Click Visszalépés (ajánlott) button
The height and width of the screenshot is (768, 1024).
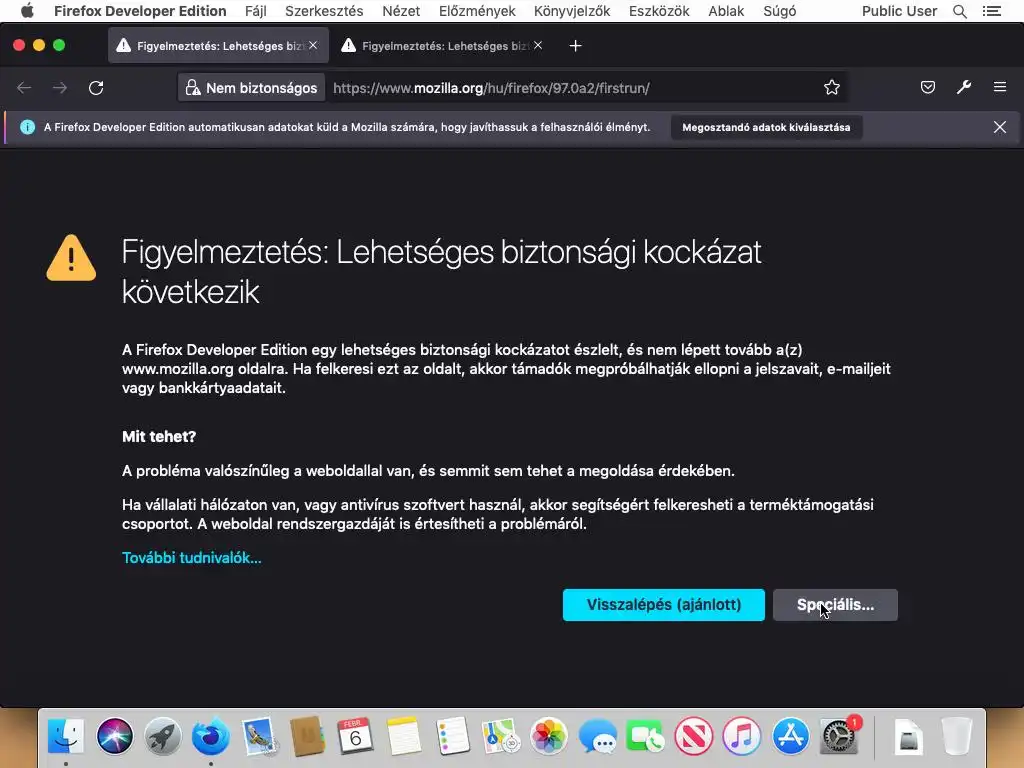coord(664,605)
